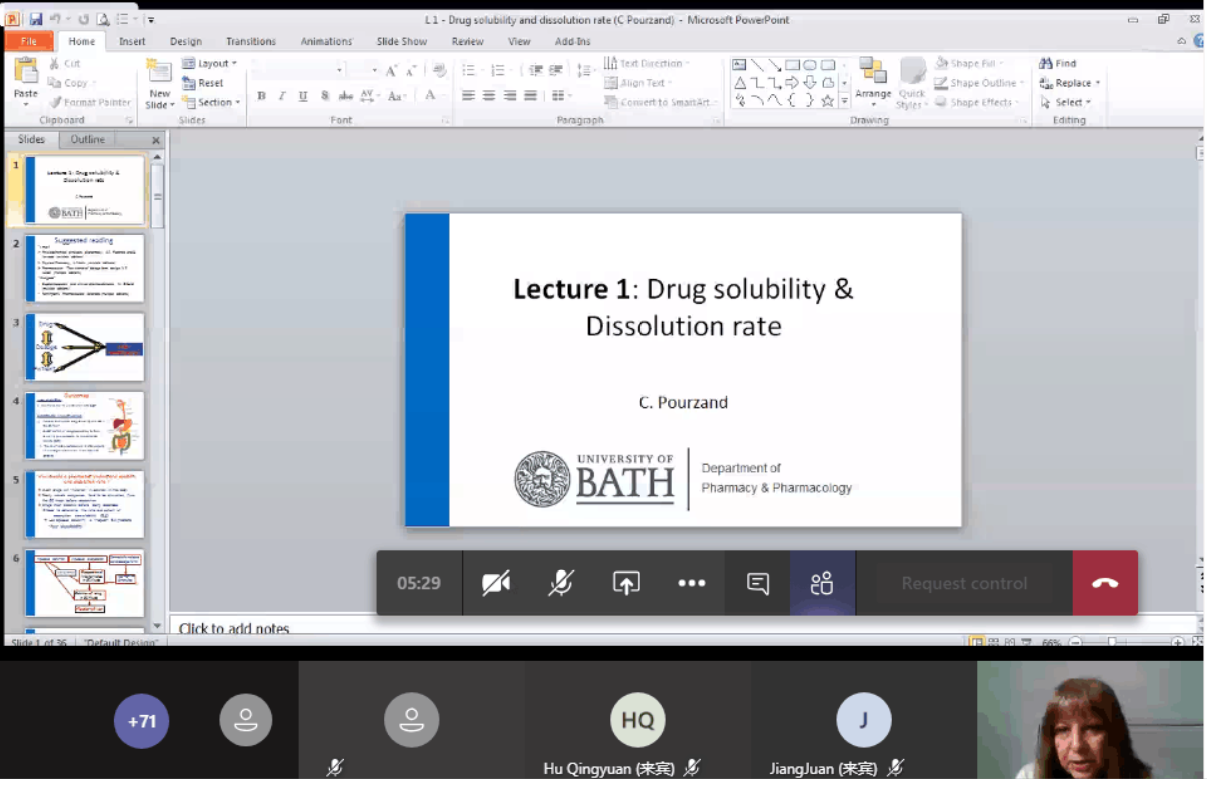Click the Find button in Editing group
The height and width of the screenshot is (785, 1207).
pos(1059,64)
